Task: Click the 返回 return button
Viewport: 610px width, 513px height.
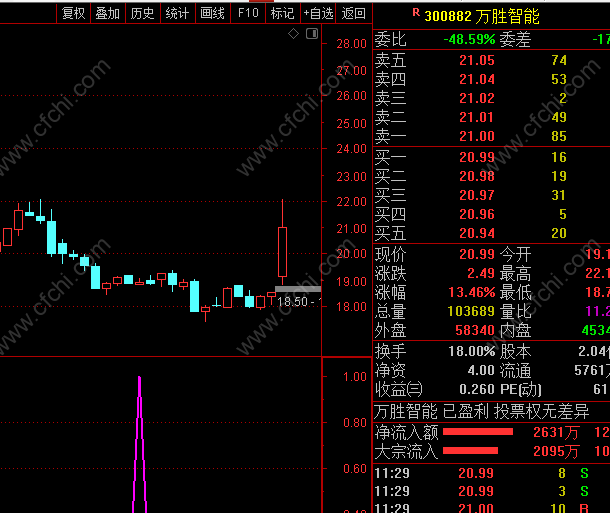Action: click(x=353, y=14)
